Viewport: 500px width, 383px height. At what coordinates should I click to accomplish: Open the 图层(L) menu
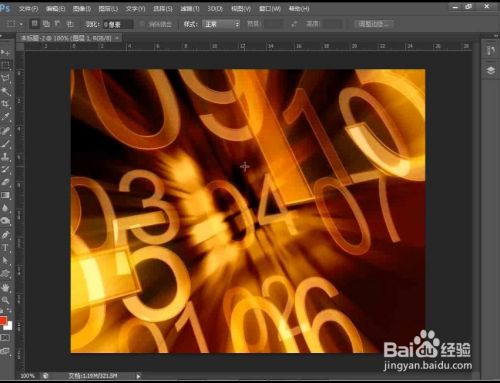point(108,9)
